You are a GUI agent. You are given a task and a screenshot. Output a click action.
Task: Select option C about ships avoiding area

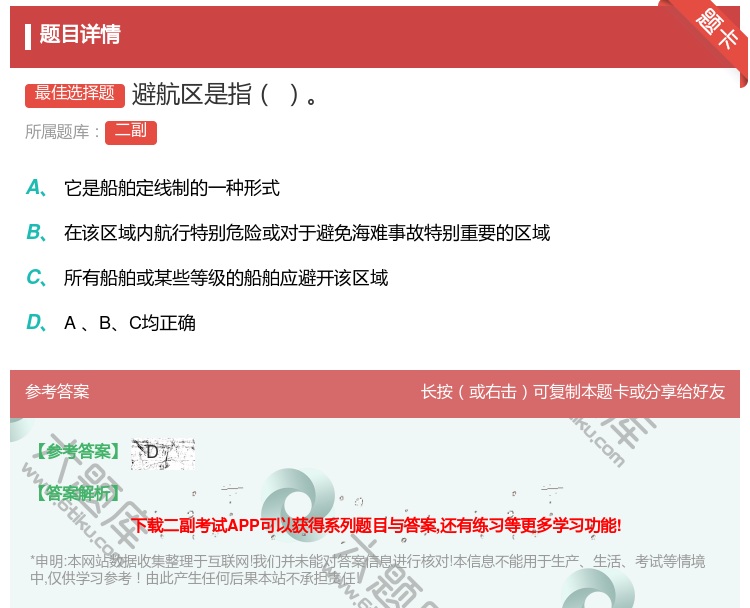pyautogui.click(x=226, y=278)
